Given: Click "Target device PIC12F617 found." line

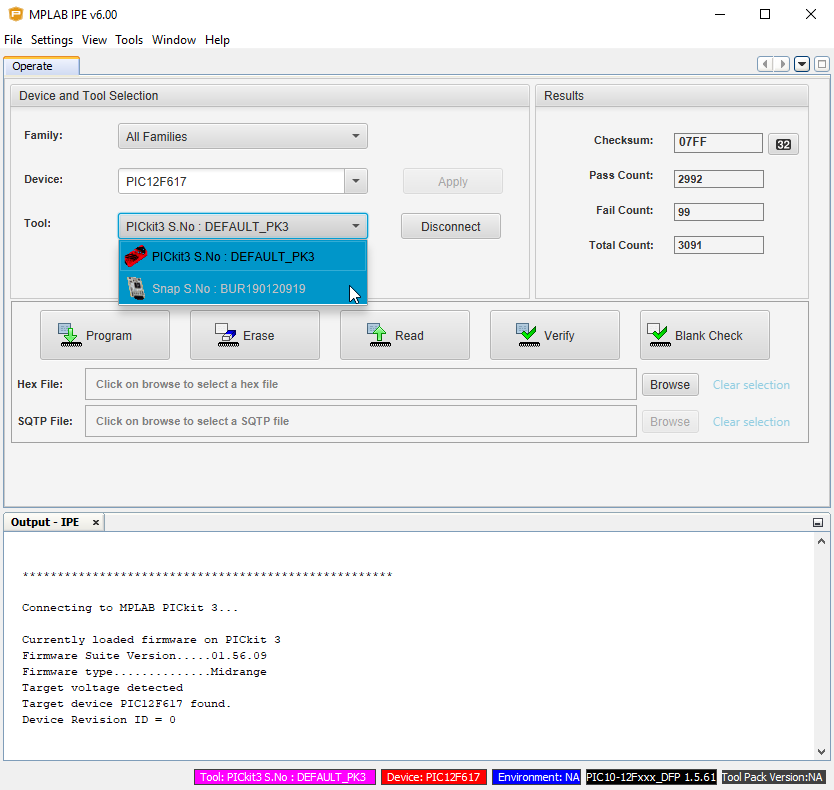Looking at the screenshot, I should click(127, 704).
